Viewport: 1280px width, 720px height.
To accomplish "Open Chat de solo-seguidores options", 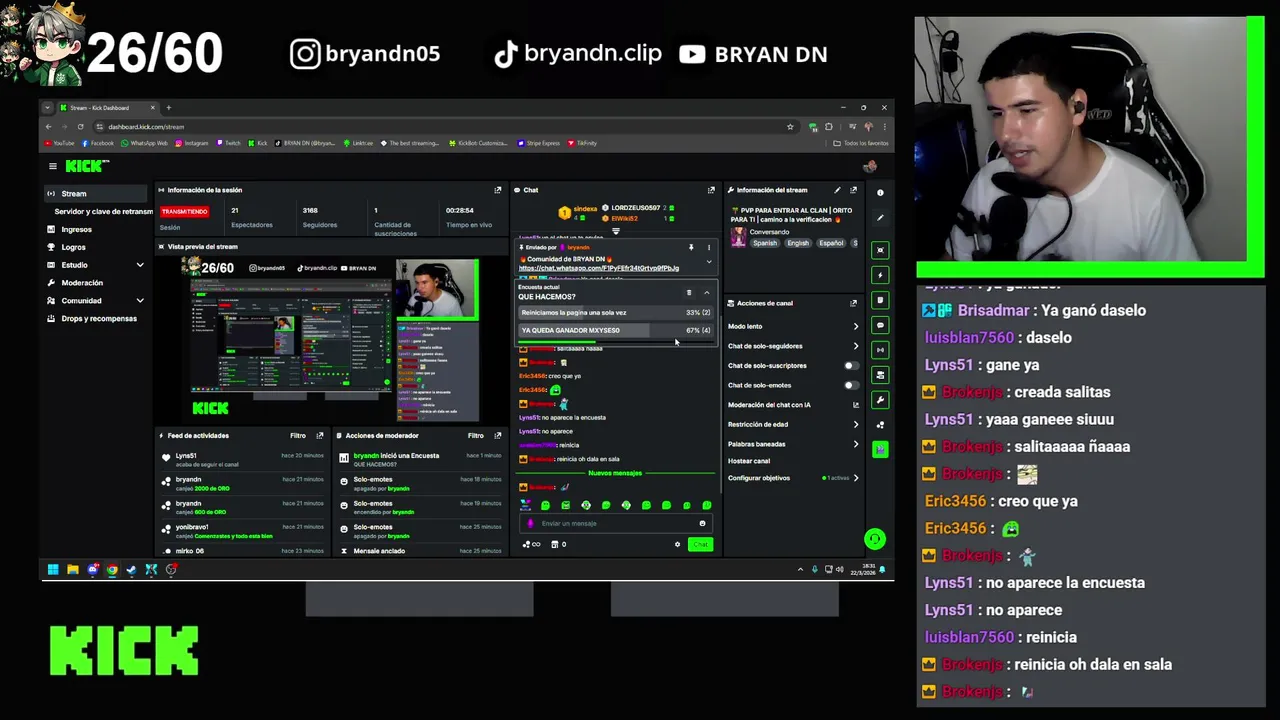I will click(855, 346).
